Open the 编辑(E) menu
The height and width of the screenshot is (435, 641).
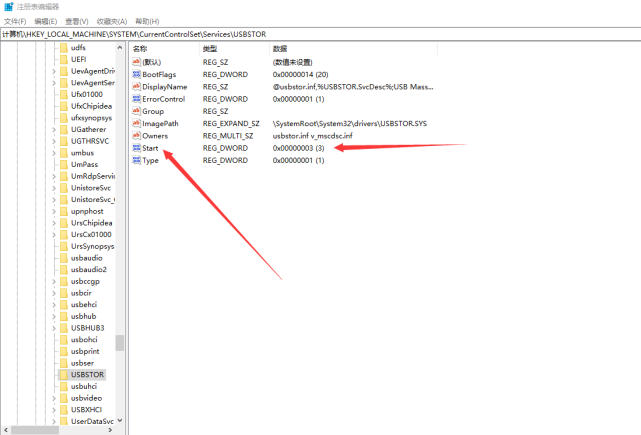(45, 21)
